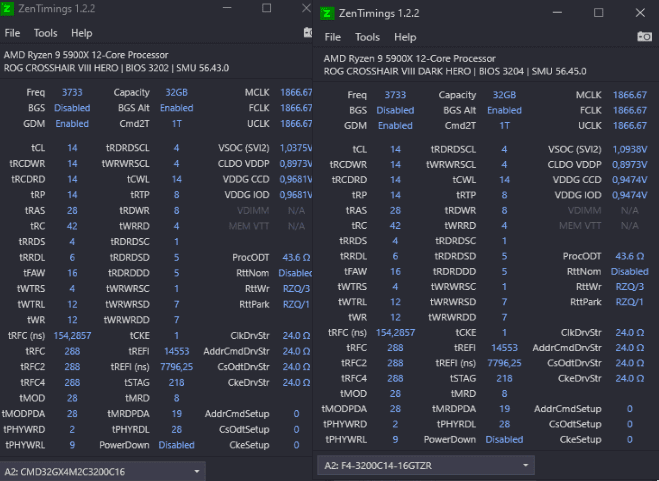This screenshot has width=659, height=481.
Task: Click tMRDPDA value 19 in right window
Action: [504, 409]
